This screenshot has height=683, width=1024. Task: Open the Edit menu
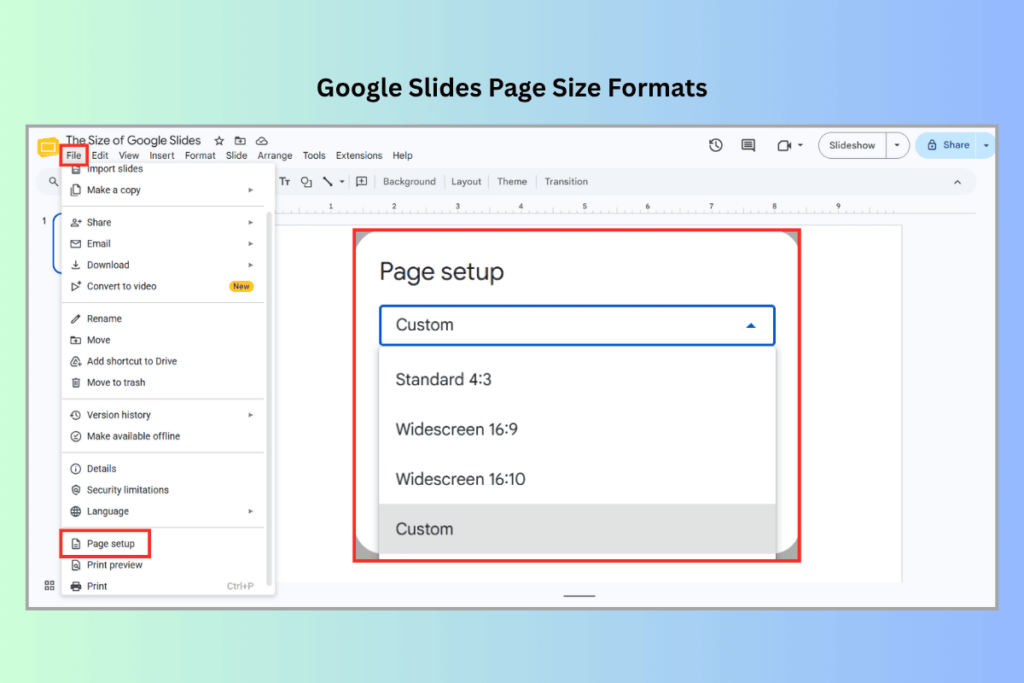(x=100, y=155)
